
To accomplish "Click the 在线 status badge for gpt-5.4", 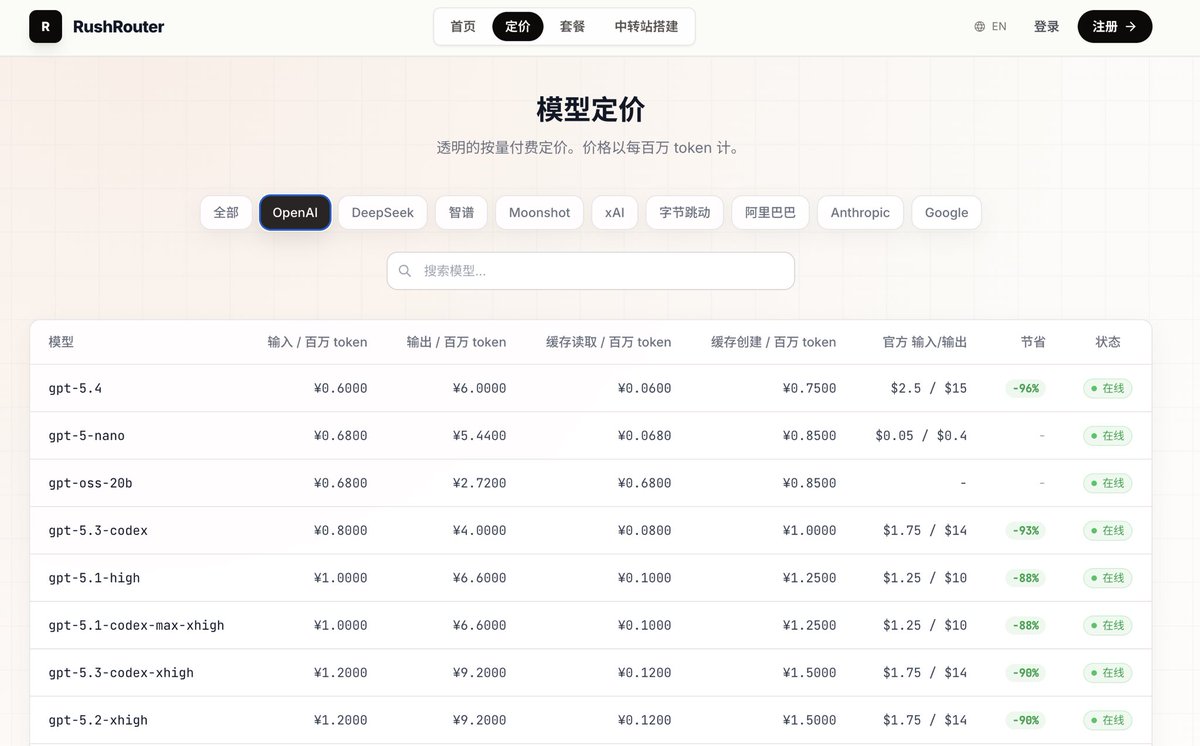I will click(1108, 388).
